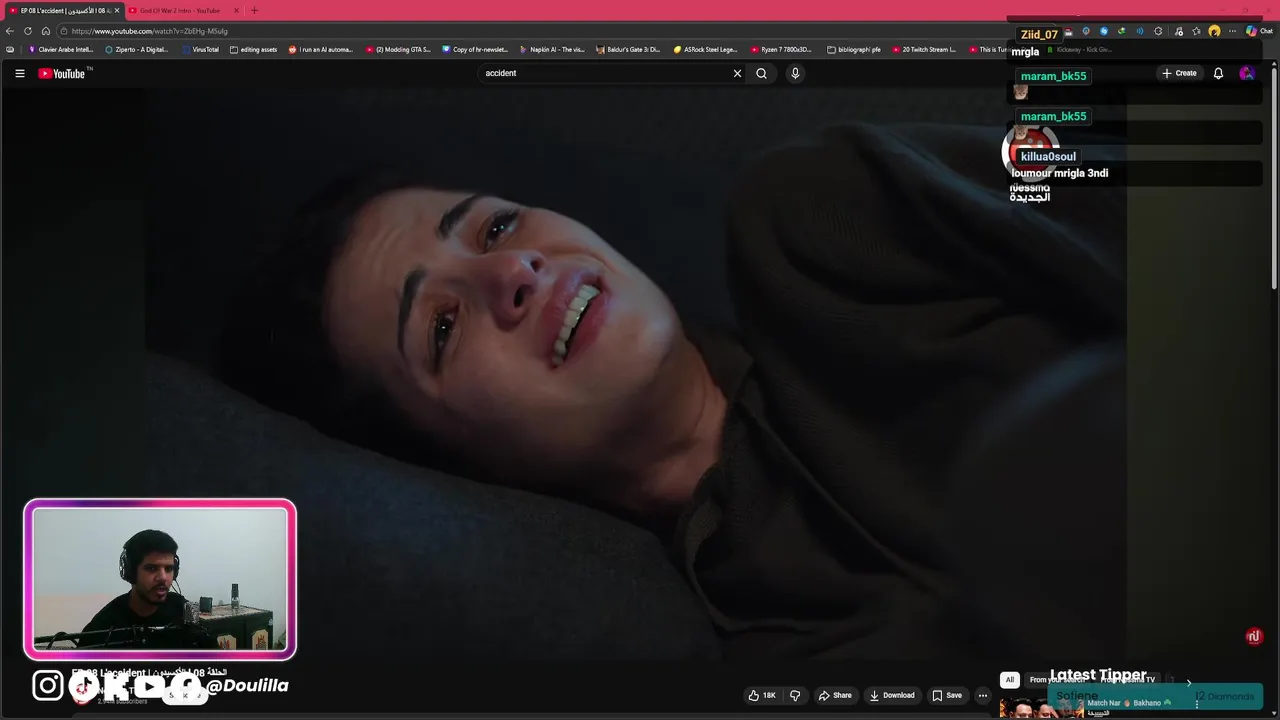Image resolution: width=1280 pixels, height=720 pixels.
Task: Open browser settings ellipsis menu
Action: tap(1233, 31)
